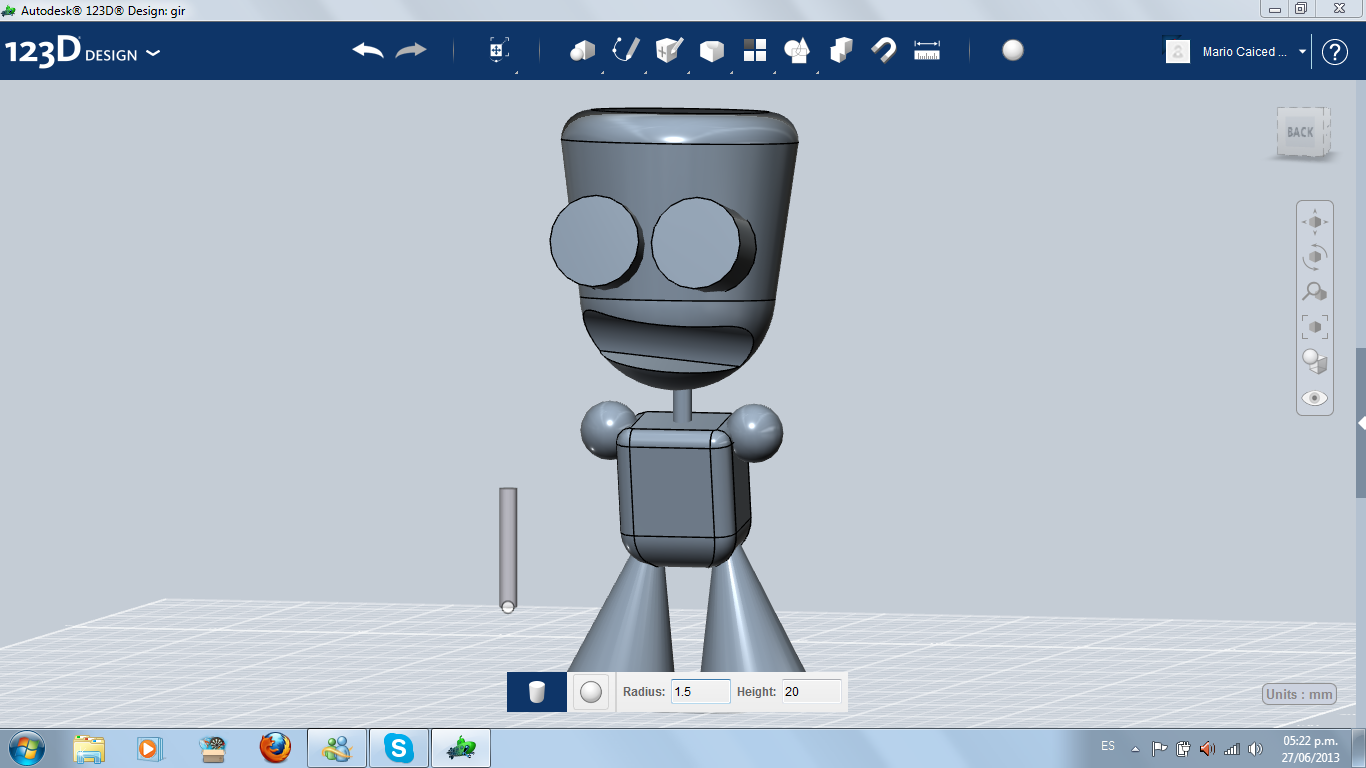Expand the account dropdown arrow
The image size is (1366, 768).
[1302, 52]
